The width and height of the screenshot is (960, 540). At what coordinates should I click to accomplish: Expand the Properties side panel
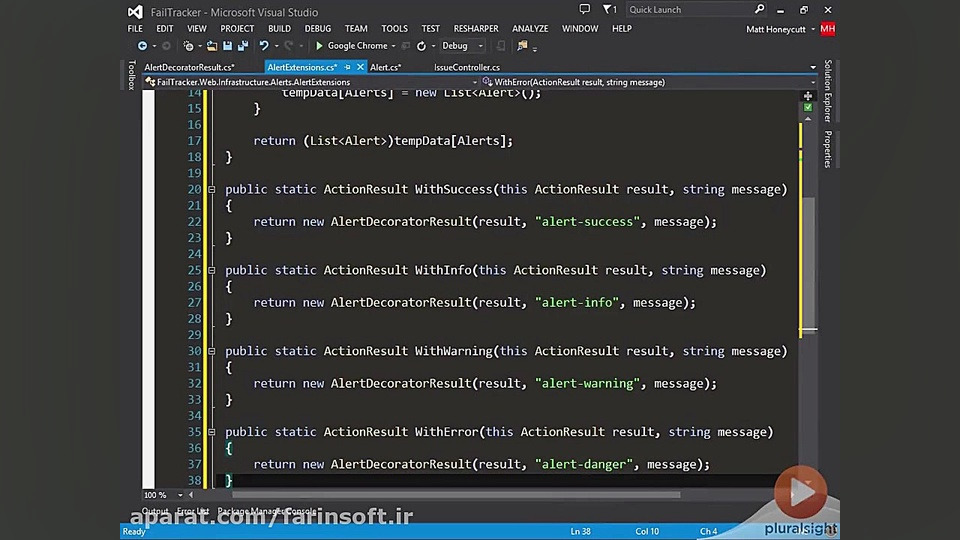[x=828, y=149]
